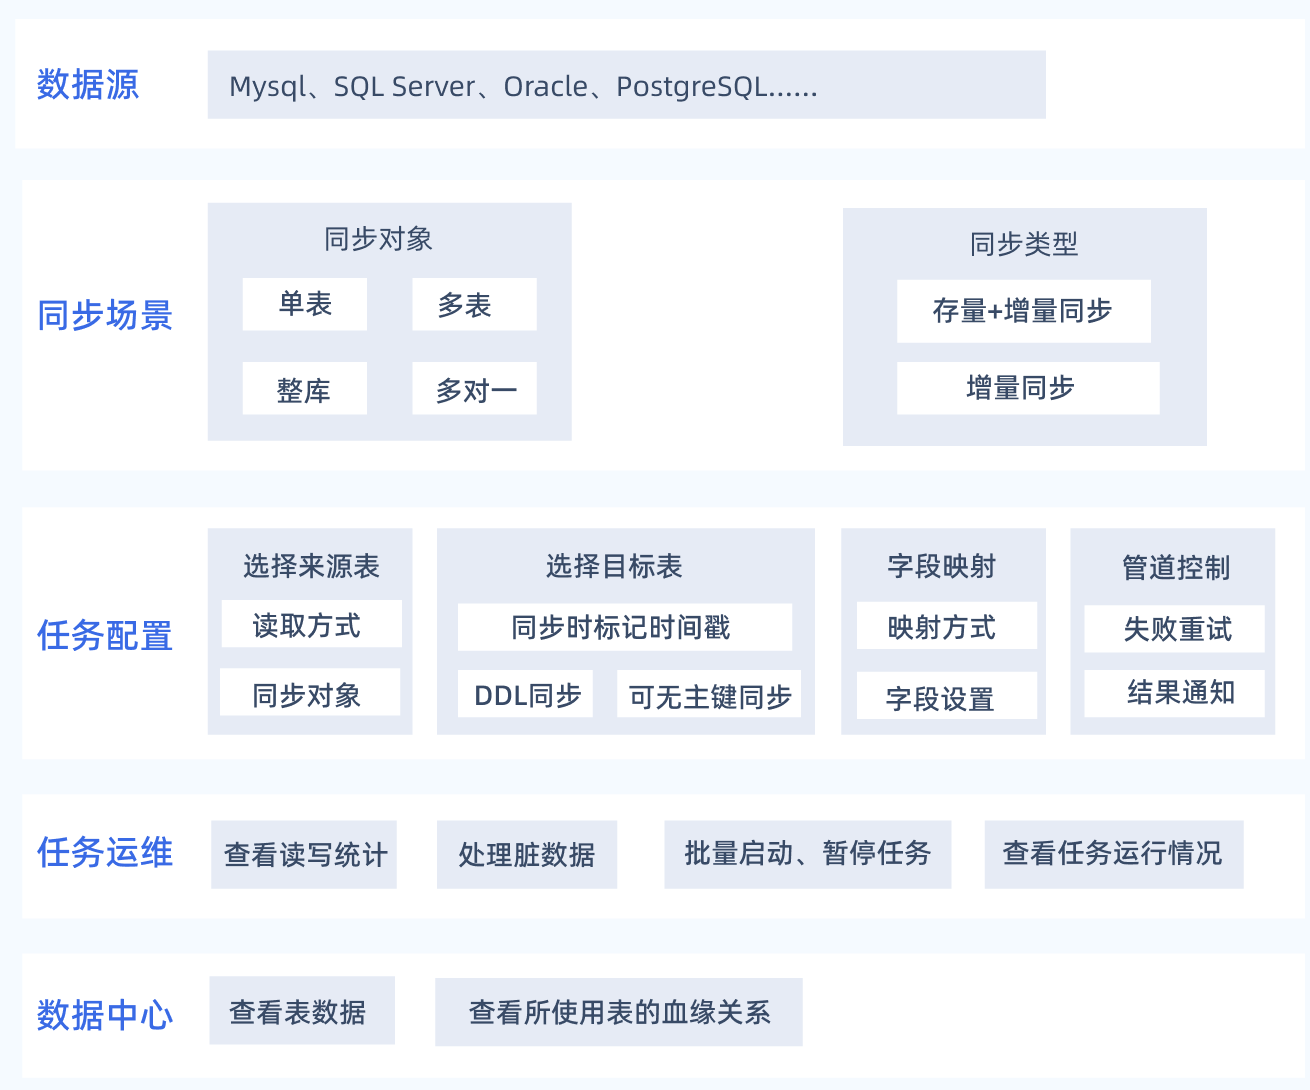Image resolution: width=1310 pixels, height=1090 pixels.
Task: Select the 整库 box
Action: click(x=305, y=388)
